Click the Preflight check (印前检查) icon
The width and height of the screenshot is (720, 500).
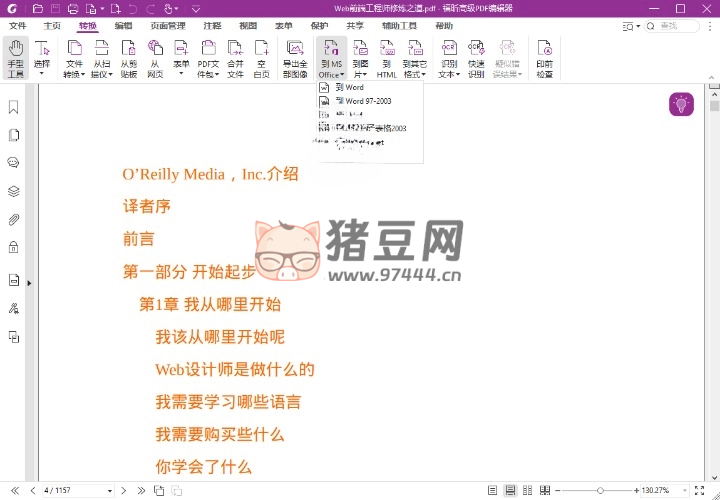pyautogui.click(x=544, y=59)
